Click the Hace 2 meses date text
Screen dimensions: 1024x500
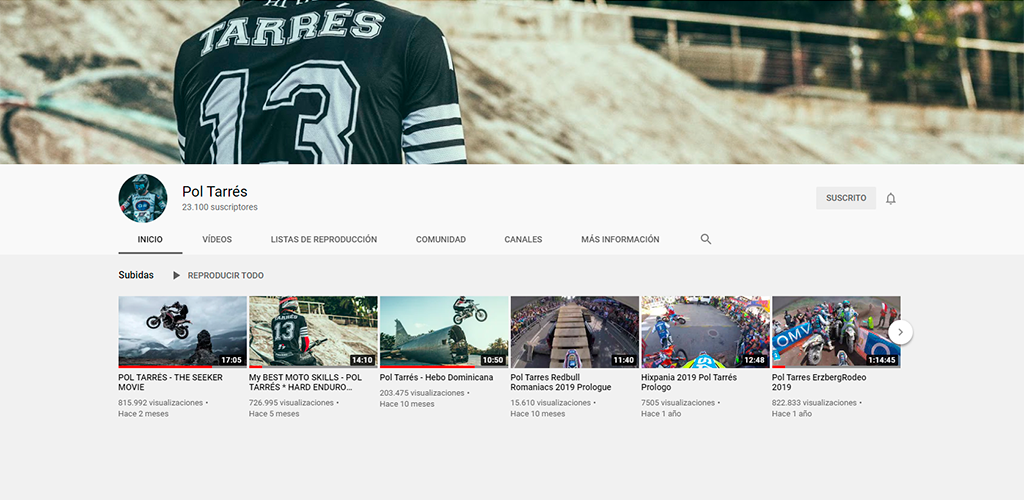click(143, 414)
